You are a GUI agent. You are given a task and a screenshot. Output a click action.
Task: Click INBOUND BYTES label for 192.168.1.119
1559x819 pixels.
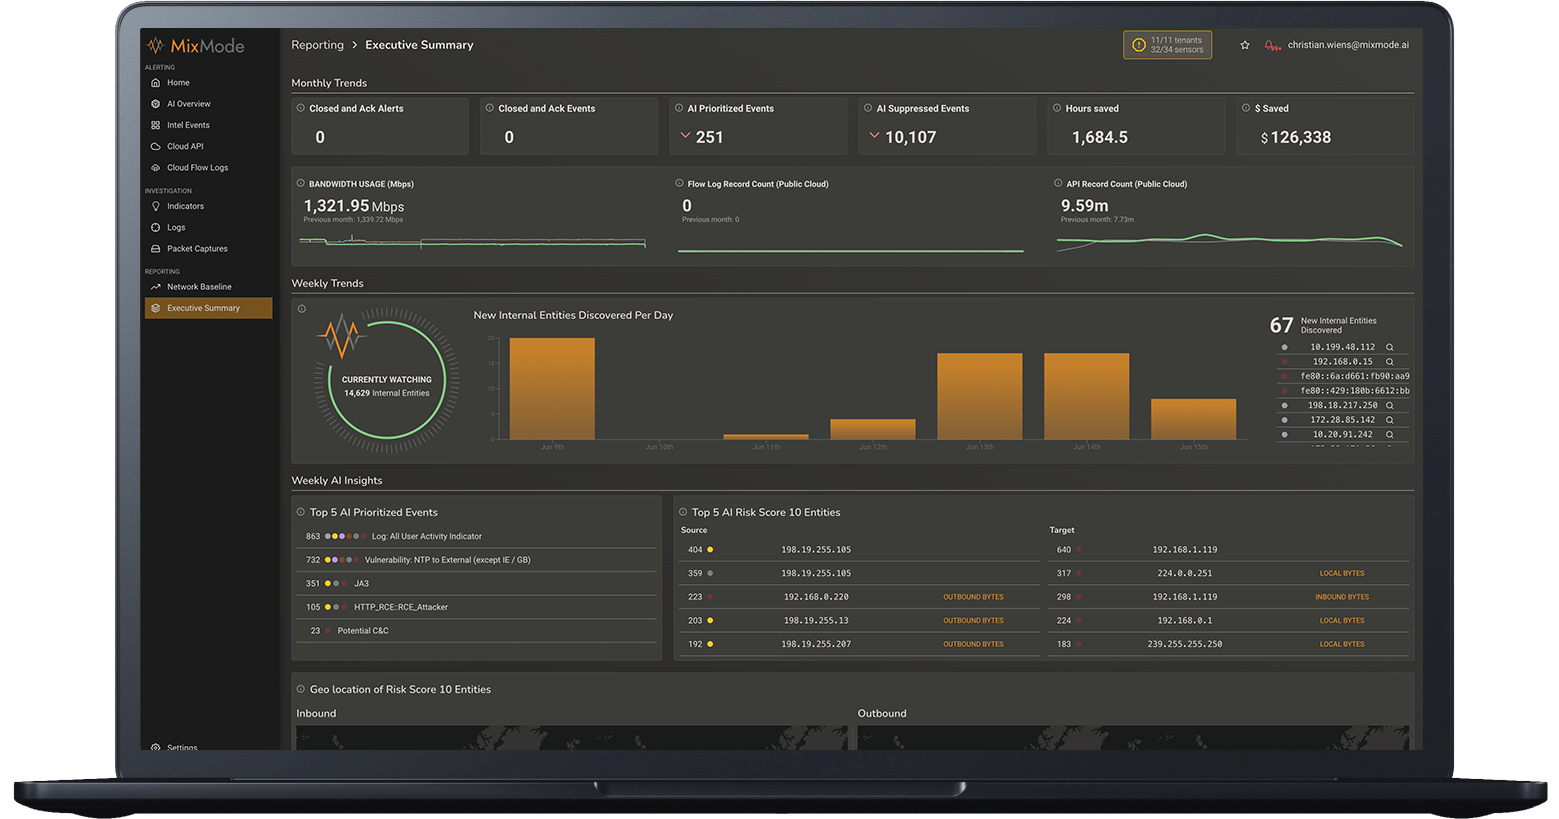pyautogui.click(x=1342, y=597)
